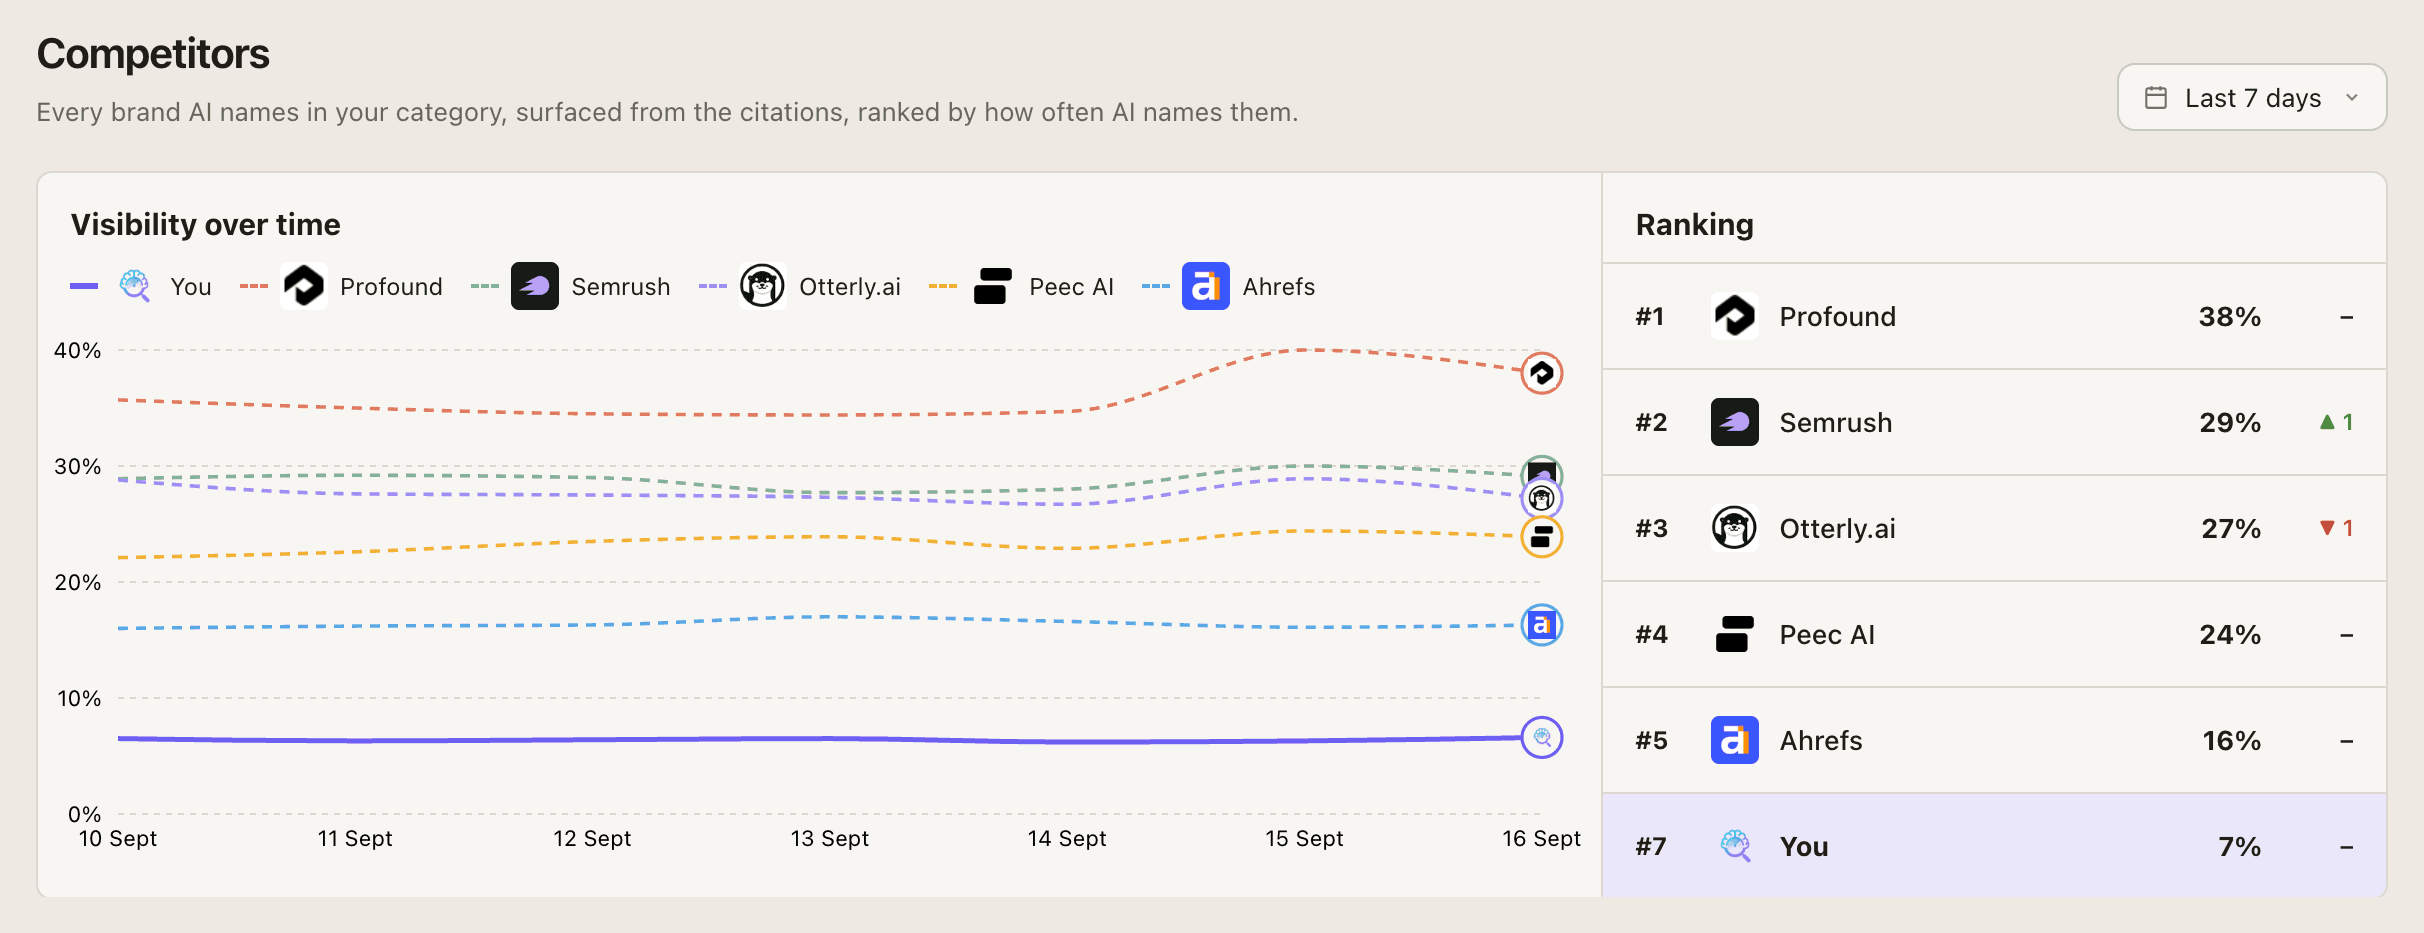Click the 40% y-axis label

[x=77, y=351]
